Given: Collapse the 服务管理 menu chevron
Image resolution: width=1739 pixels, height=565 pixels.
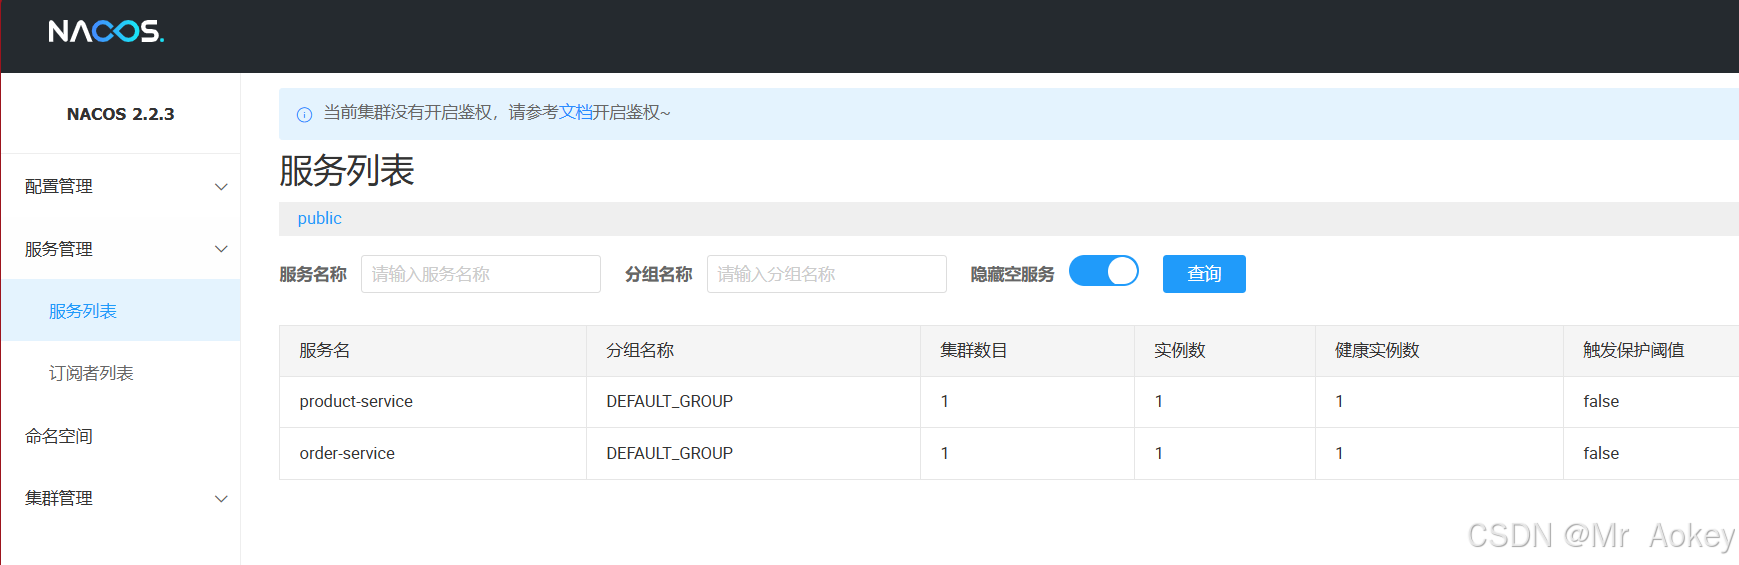Looking at the screenshot, I should point(221,249).
